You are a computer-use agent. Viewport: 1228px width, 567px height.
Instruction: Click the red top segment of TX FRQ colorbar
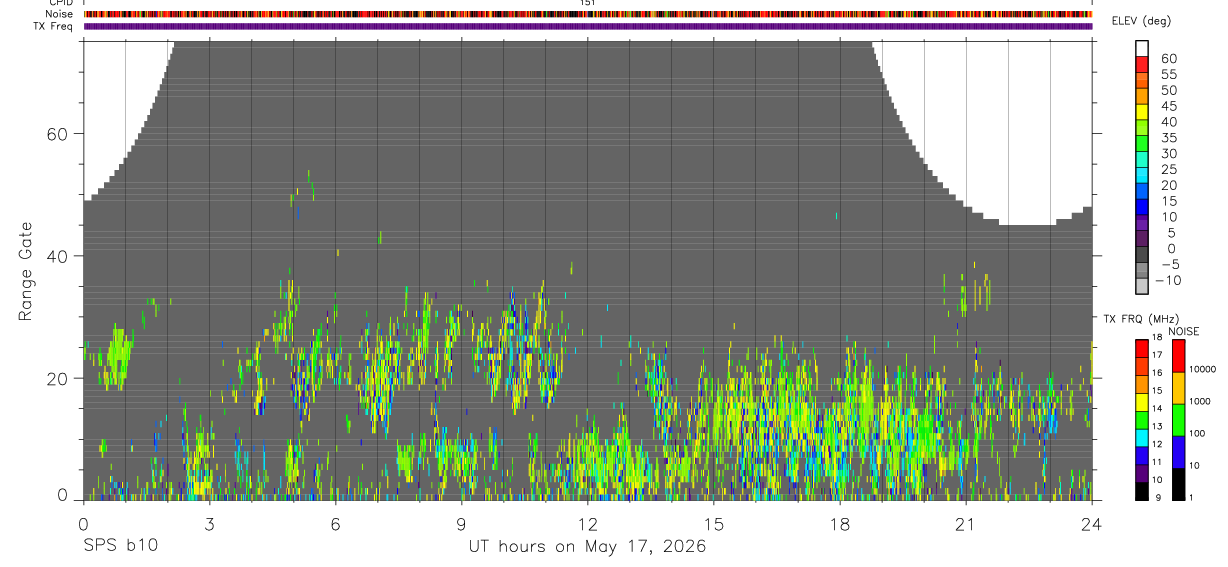pos(1142,348)
